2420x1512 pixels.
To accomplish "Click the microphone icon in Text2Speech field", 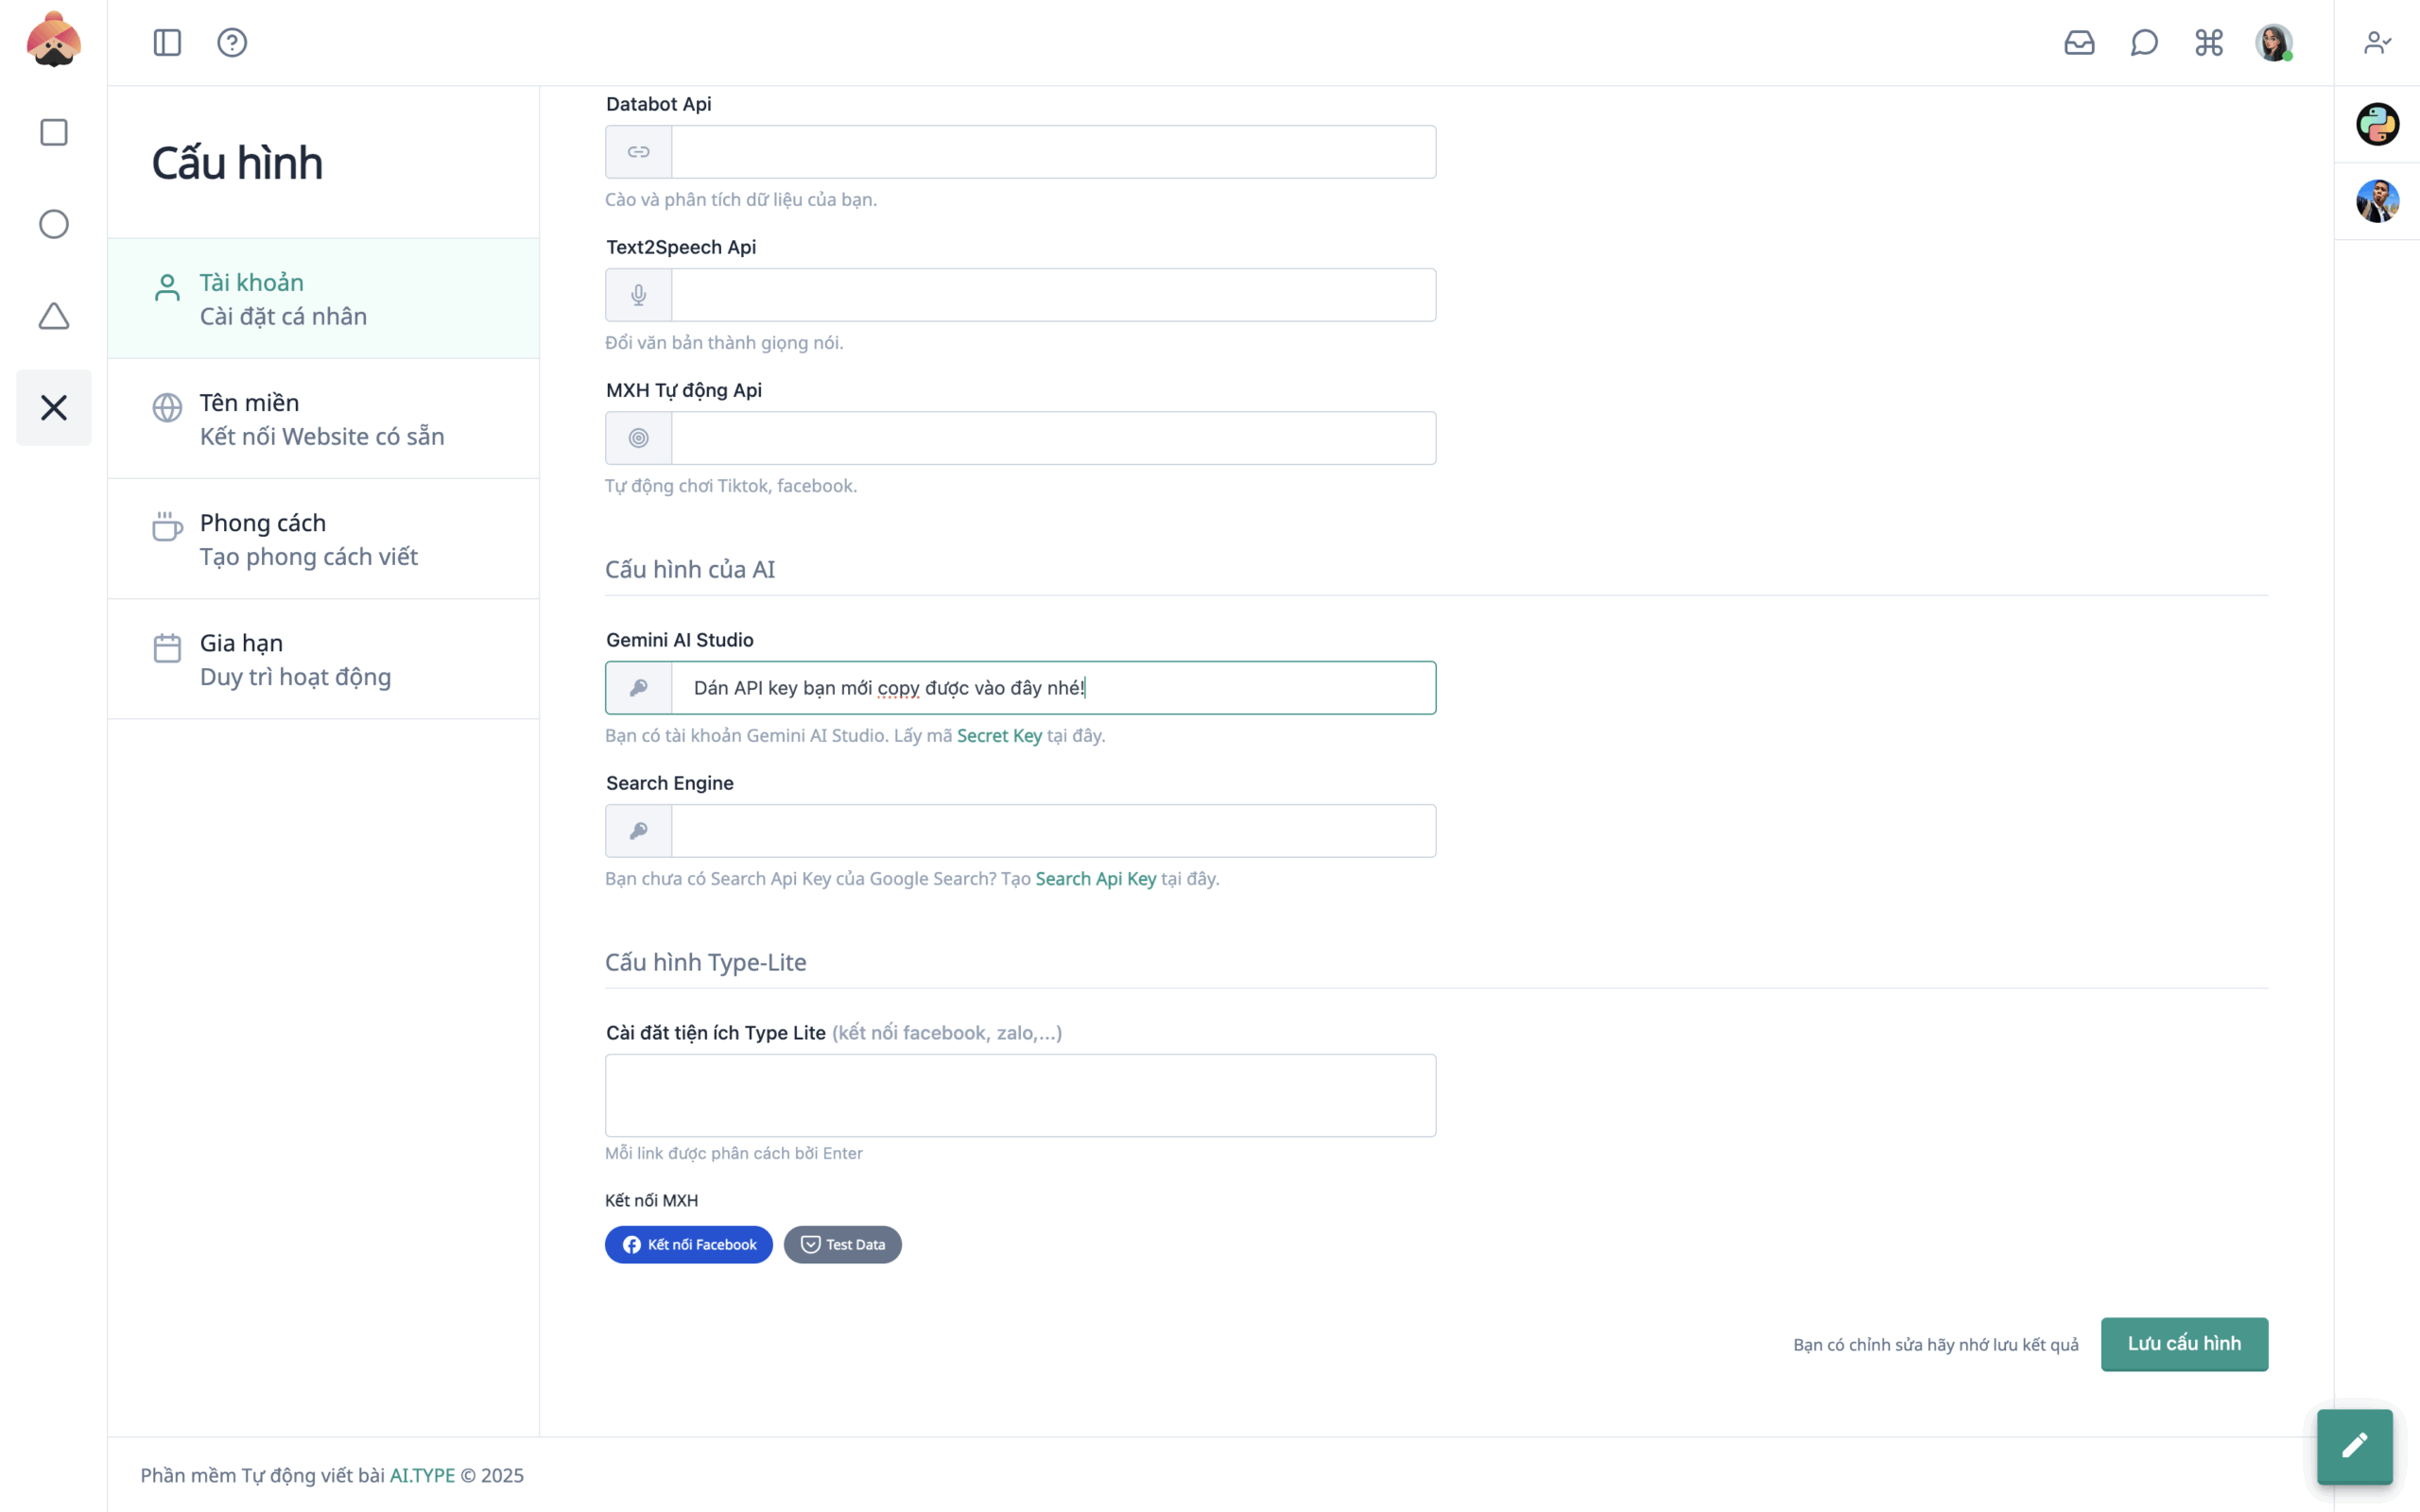I will [x=638, y=295].
